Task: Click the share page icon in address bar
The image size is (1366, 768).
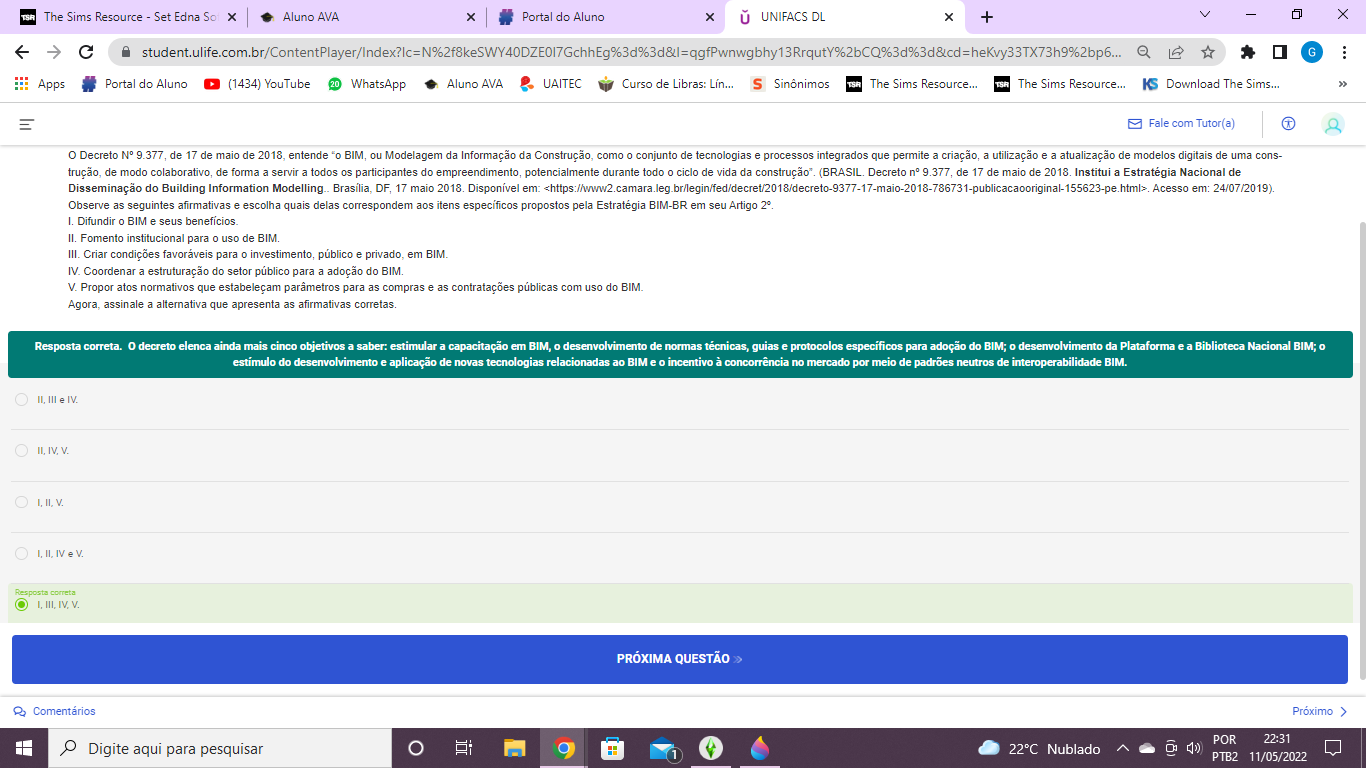Action: (1176, 52)
